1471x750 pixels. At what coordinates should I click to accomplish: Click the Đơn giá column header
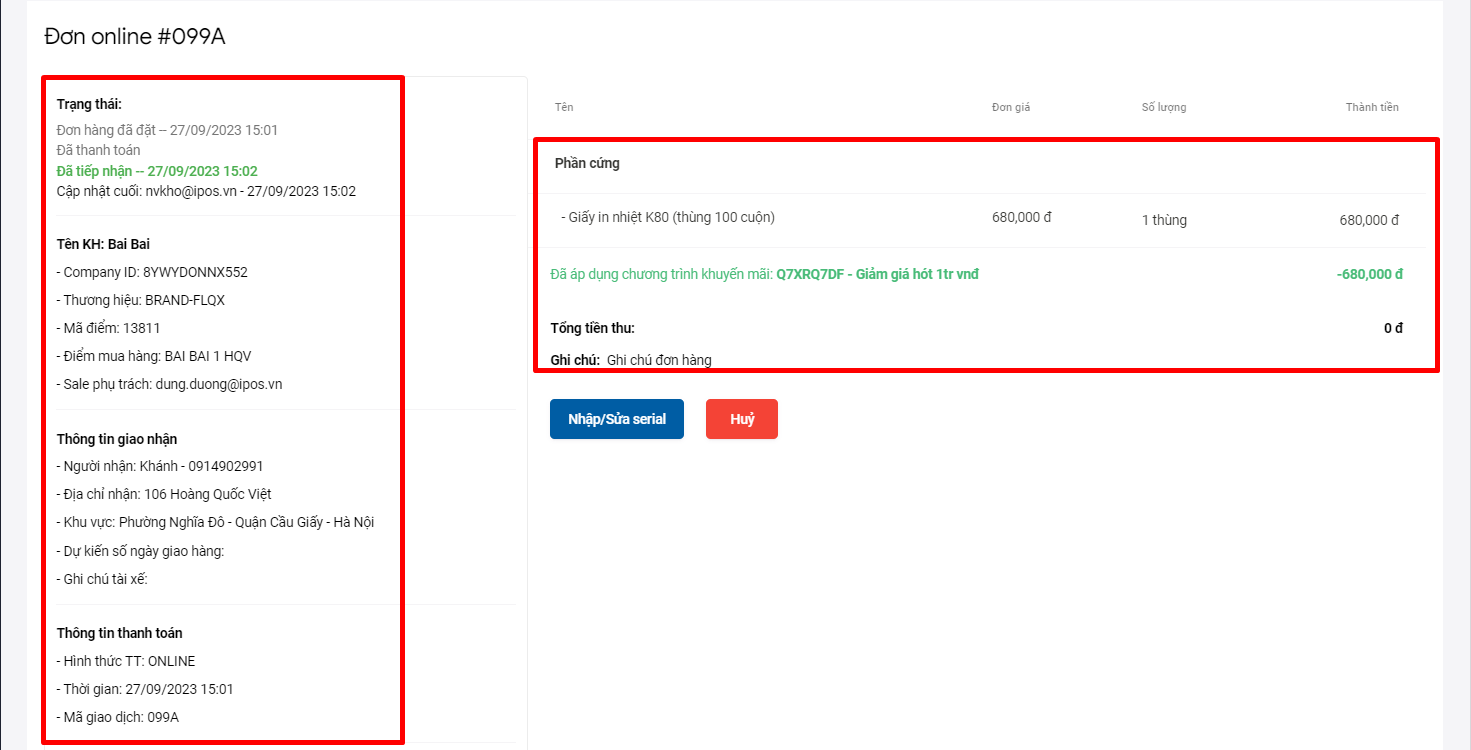click(x=1010, y=107)
